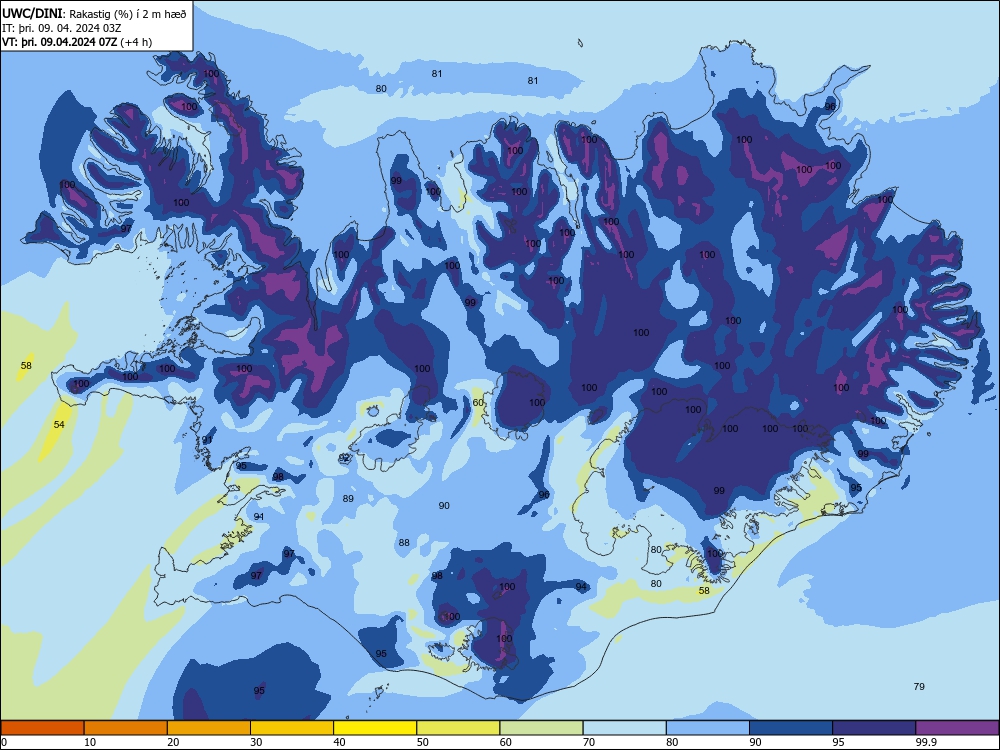Click the legend tick label 99.9
The image size is (1000, 750).
tap(926, 742)
